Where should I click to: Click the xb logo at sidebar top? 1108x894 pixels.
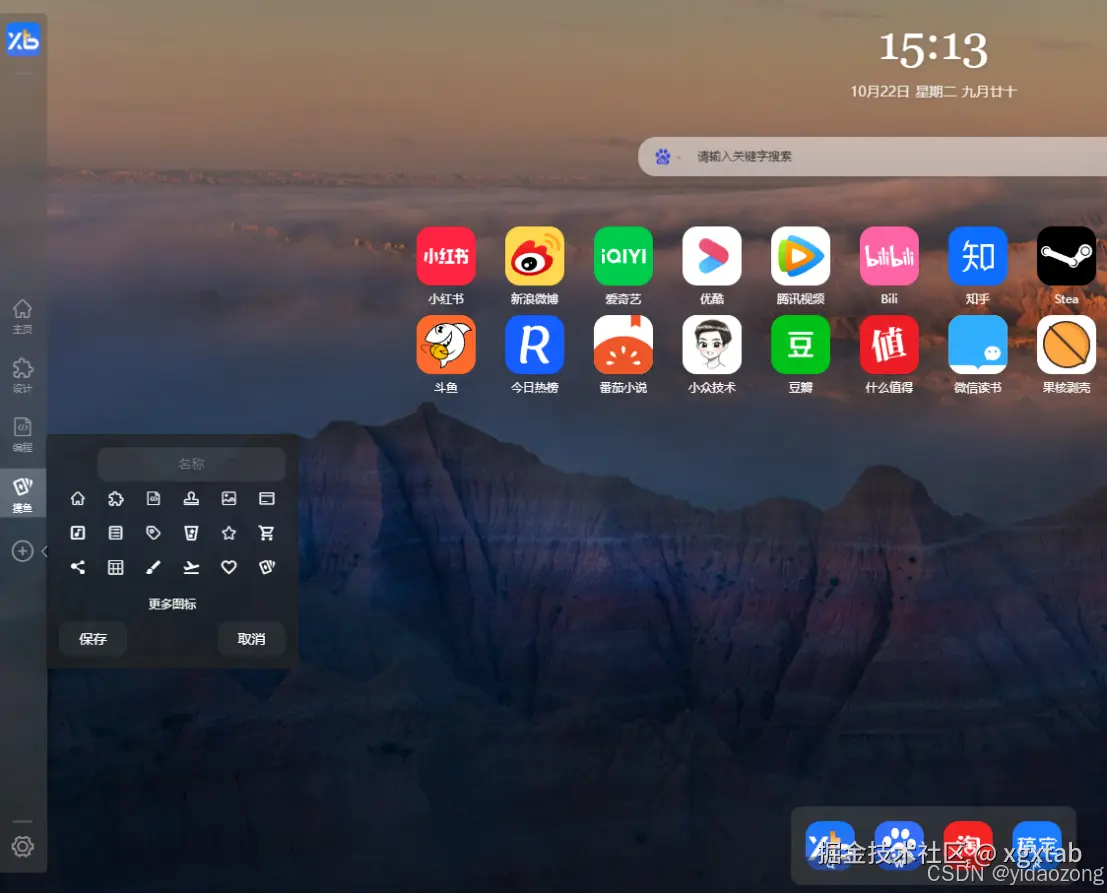(x=23, y=40)
